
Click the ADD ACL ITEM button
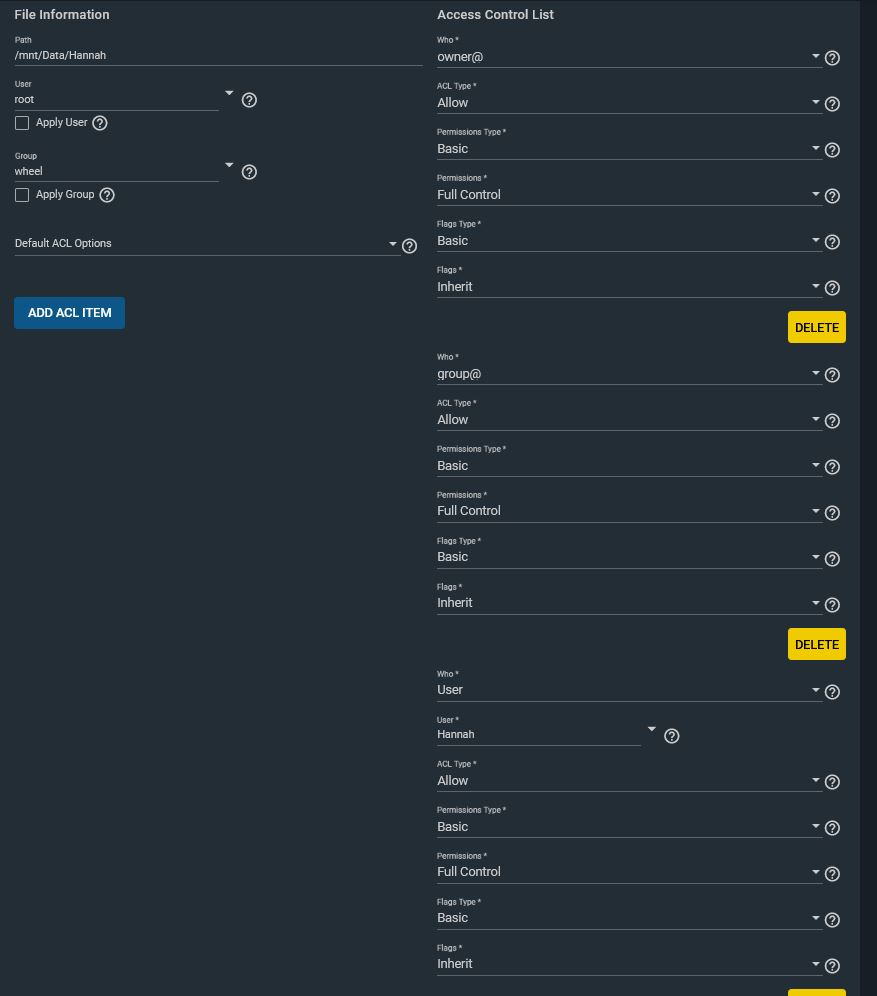[x=69, y=313]
